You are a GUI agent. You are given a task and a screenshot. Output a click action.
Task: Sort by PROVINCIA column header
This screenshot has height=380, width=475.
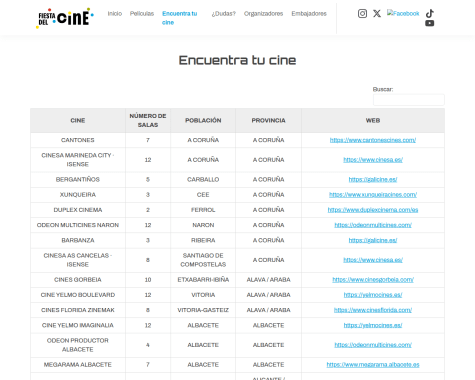click(x=268, y=120)
